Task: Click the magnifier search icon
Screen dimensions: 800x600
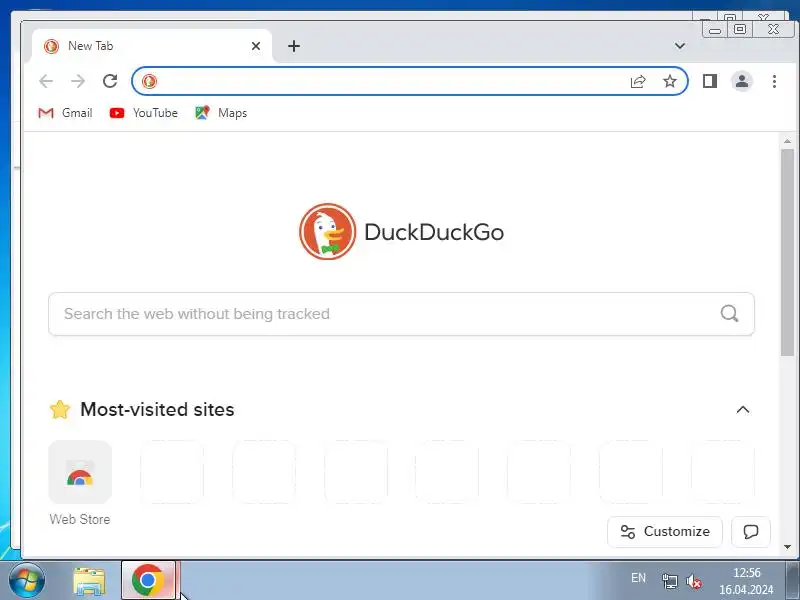Action: [x=730, y=313]
